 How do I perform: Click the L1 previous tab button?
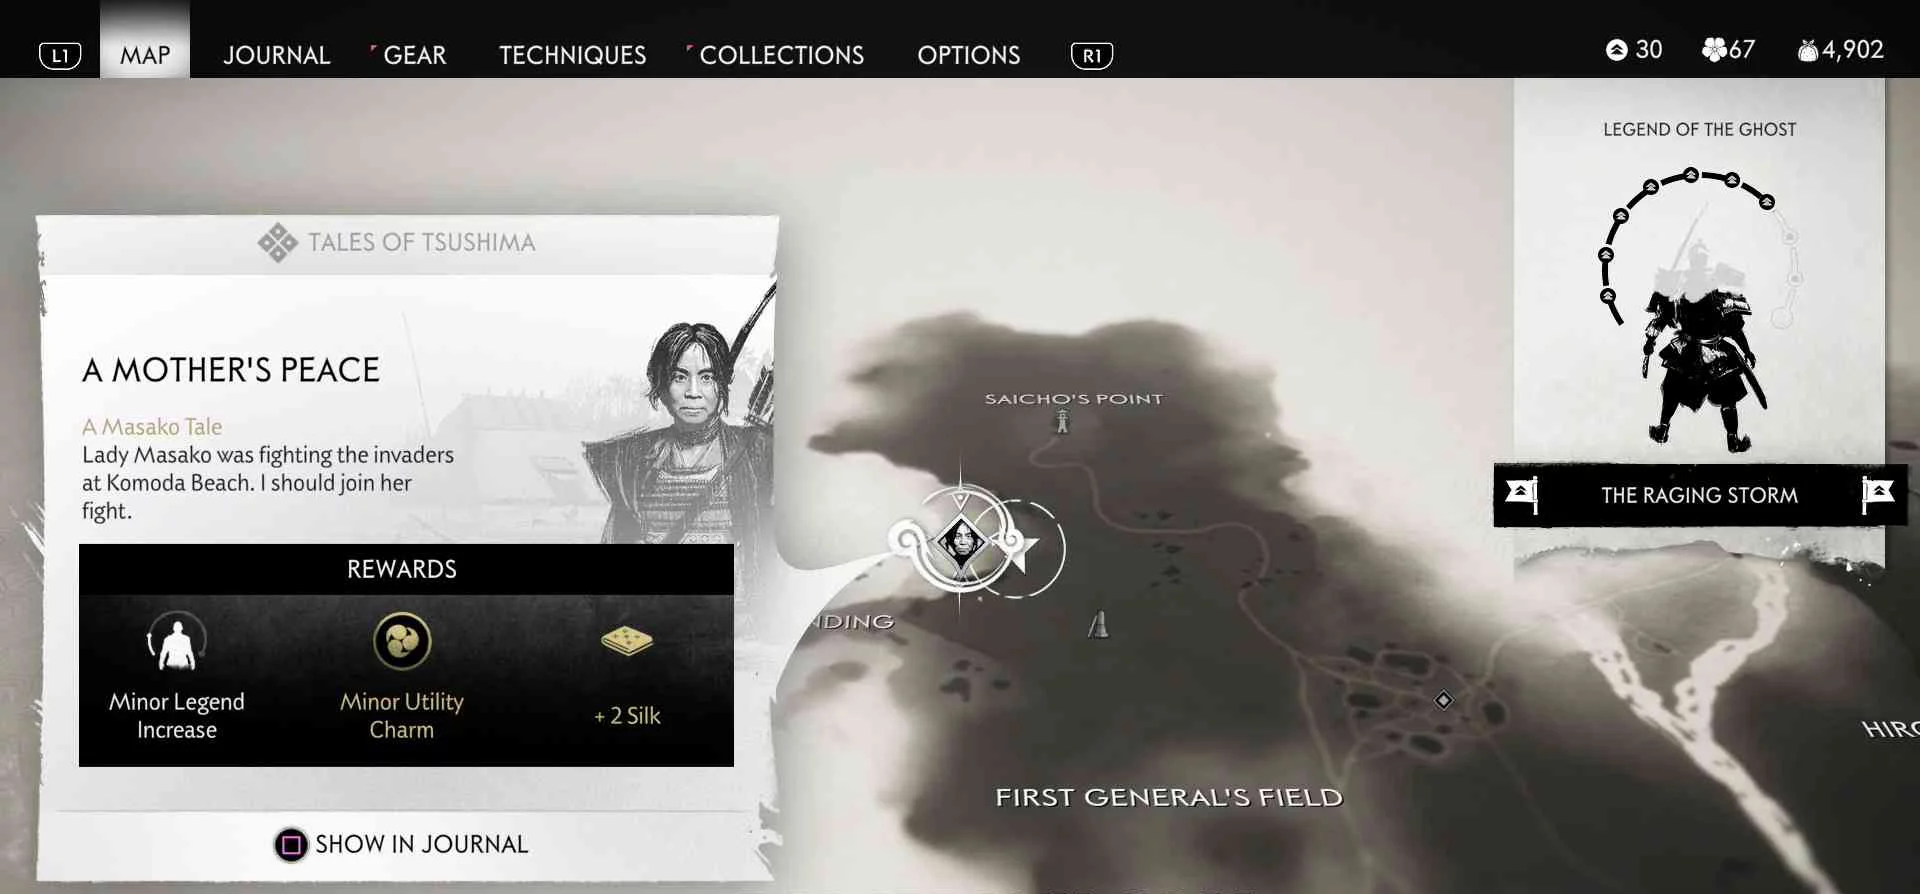pyautogui.click(x=60, y=56)
